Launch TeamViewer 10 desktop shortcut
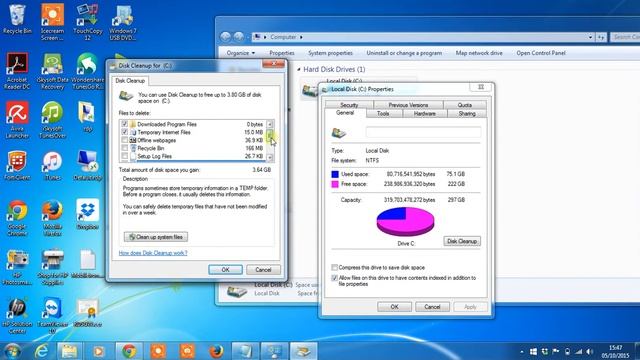 52,316
